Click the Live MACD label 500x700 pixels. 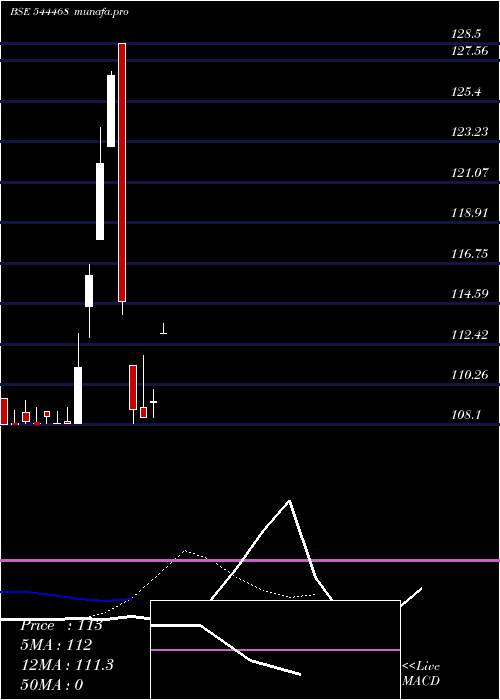(421, 673)
